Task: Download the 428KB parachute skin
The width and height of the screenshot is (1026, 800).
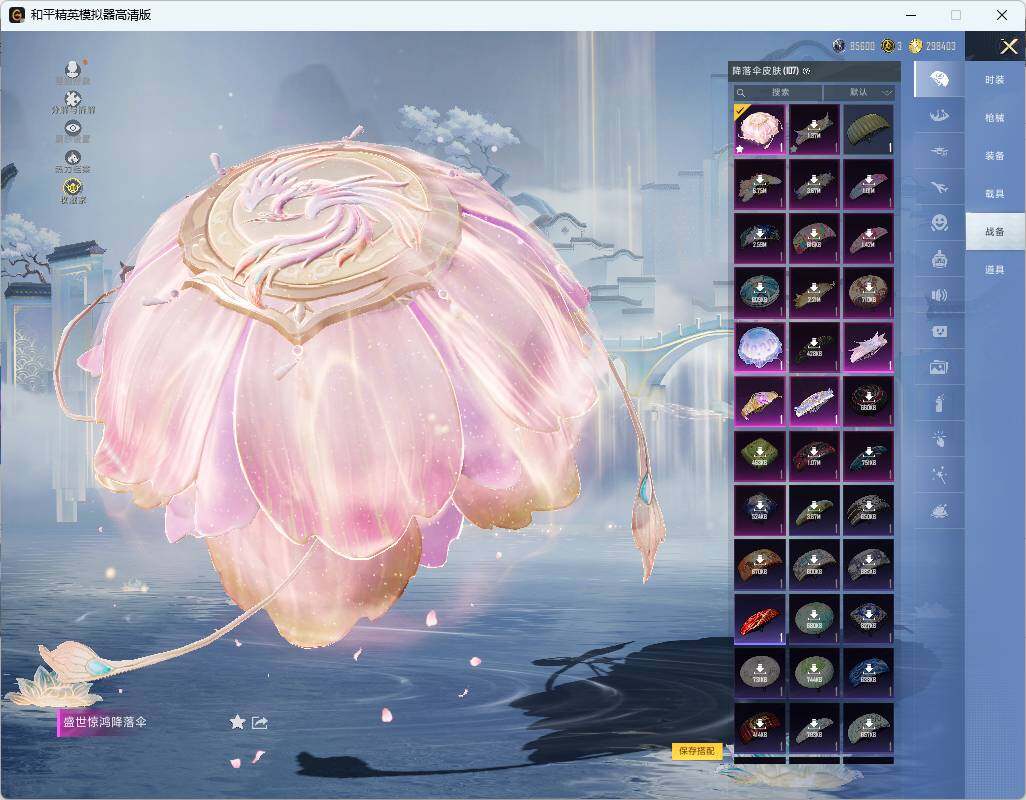Action: click(x=813, y=347)
